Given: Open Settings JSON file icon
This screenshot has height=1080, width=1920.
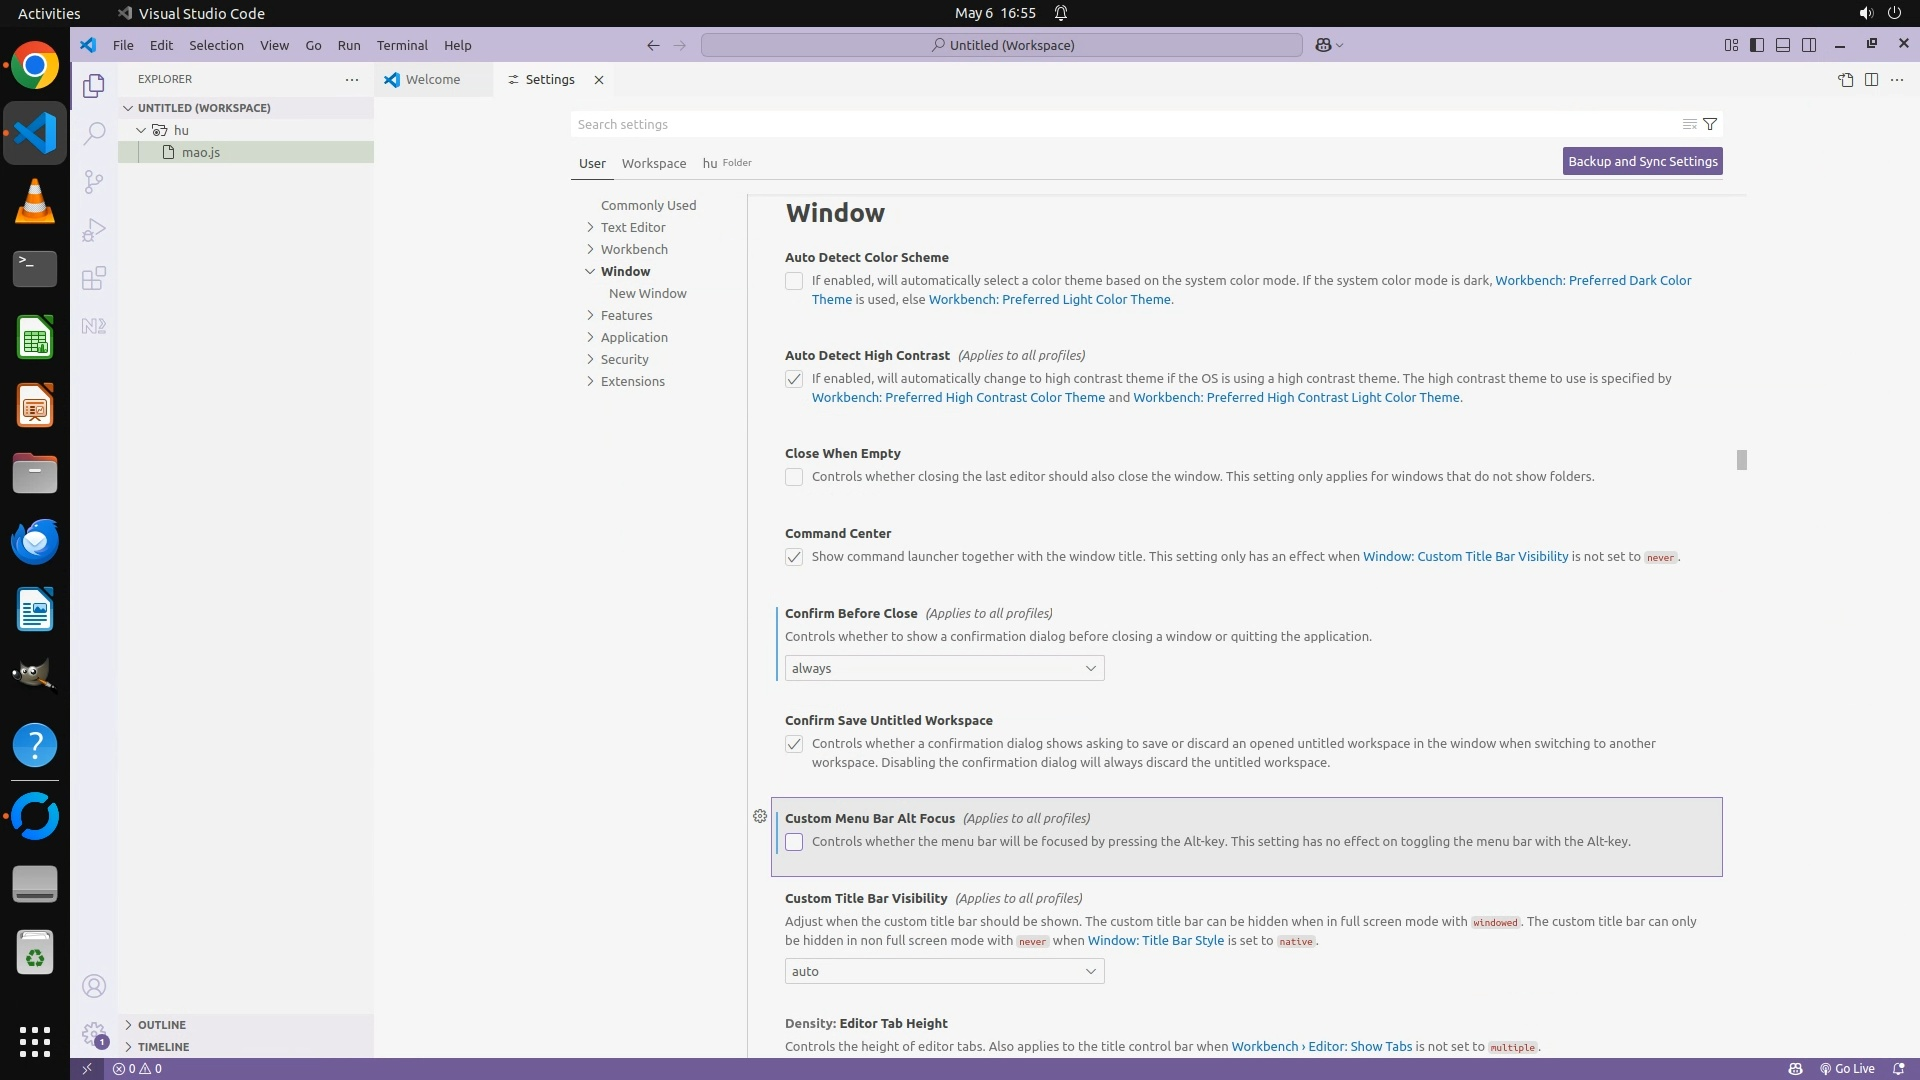Looking at the screenshot, I should (1845, 80).
